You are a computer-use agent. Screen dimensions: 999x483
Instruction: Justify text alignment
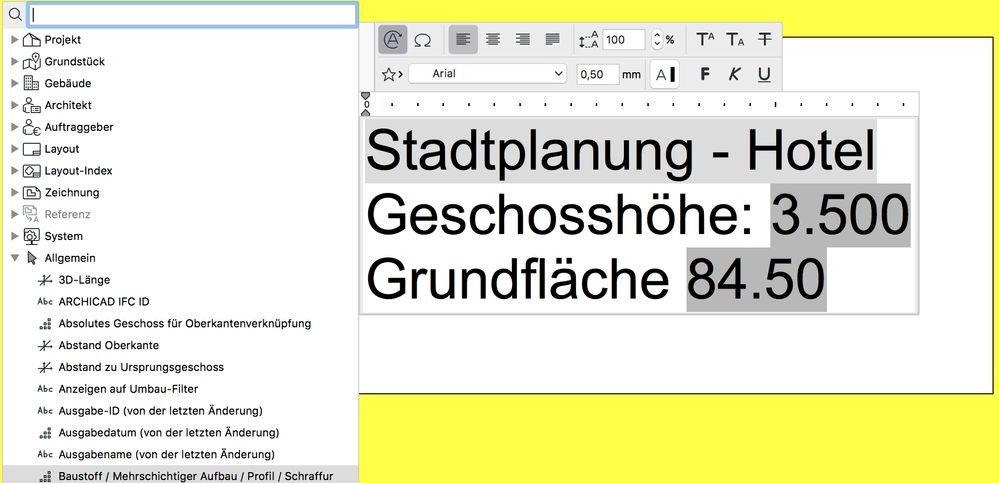pyautogui.click(x=552, y=40)
